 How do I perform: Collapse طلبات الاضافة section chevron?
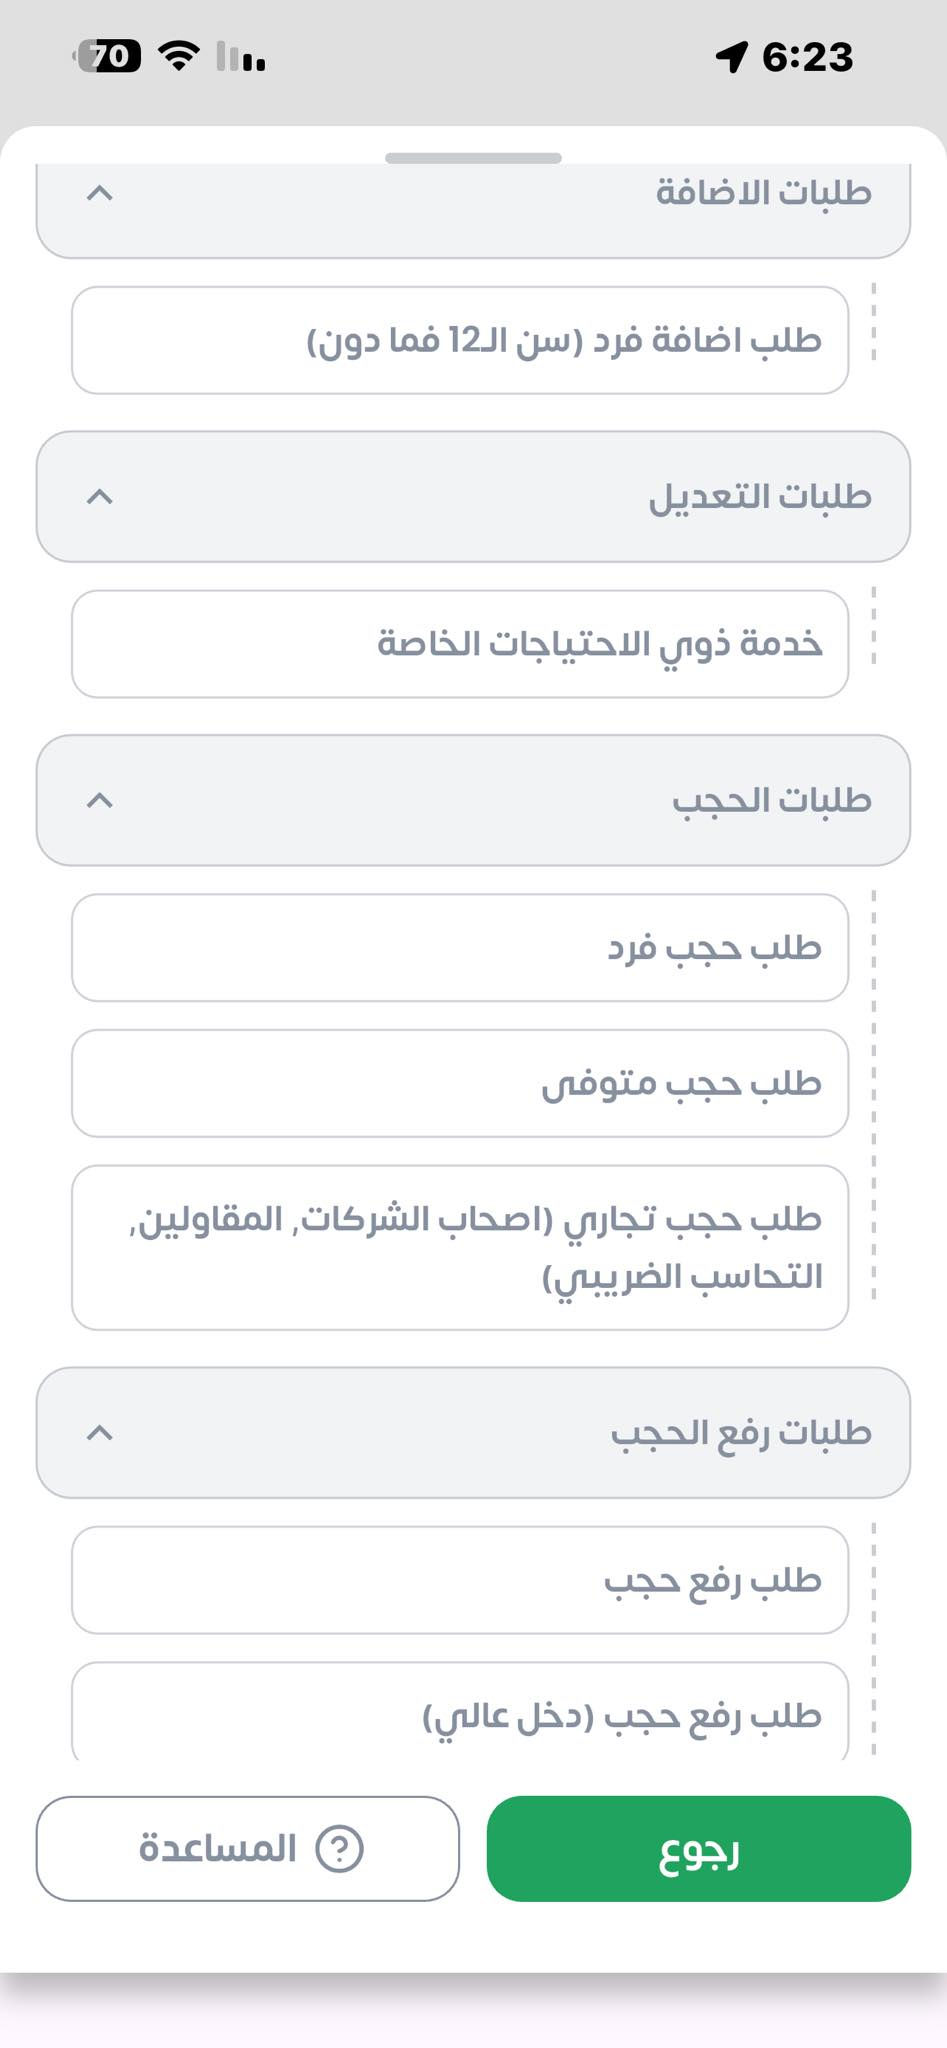tap(100, 193)
